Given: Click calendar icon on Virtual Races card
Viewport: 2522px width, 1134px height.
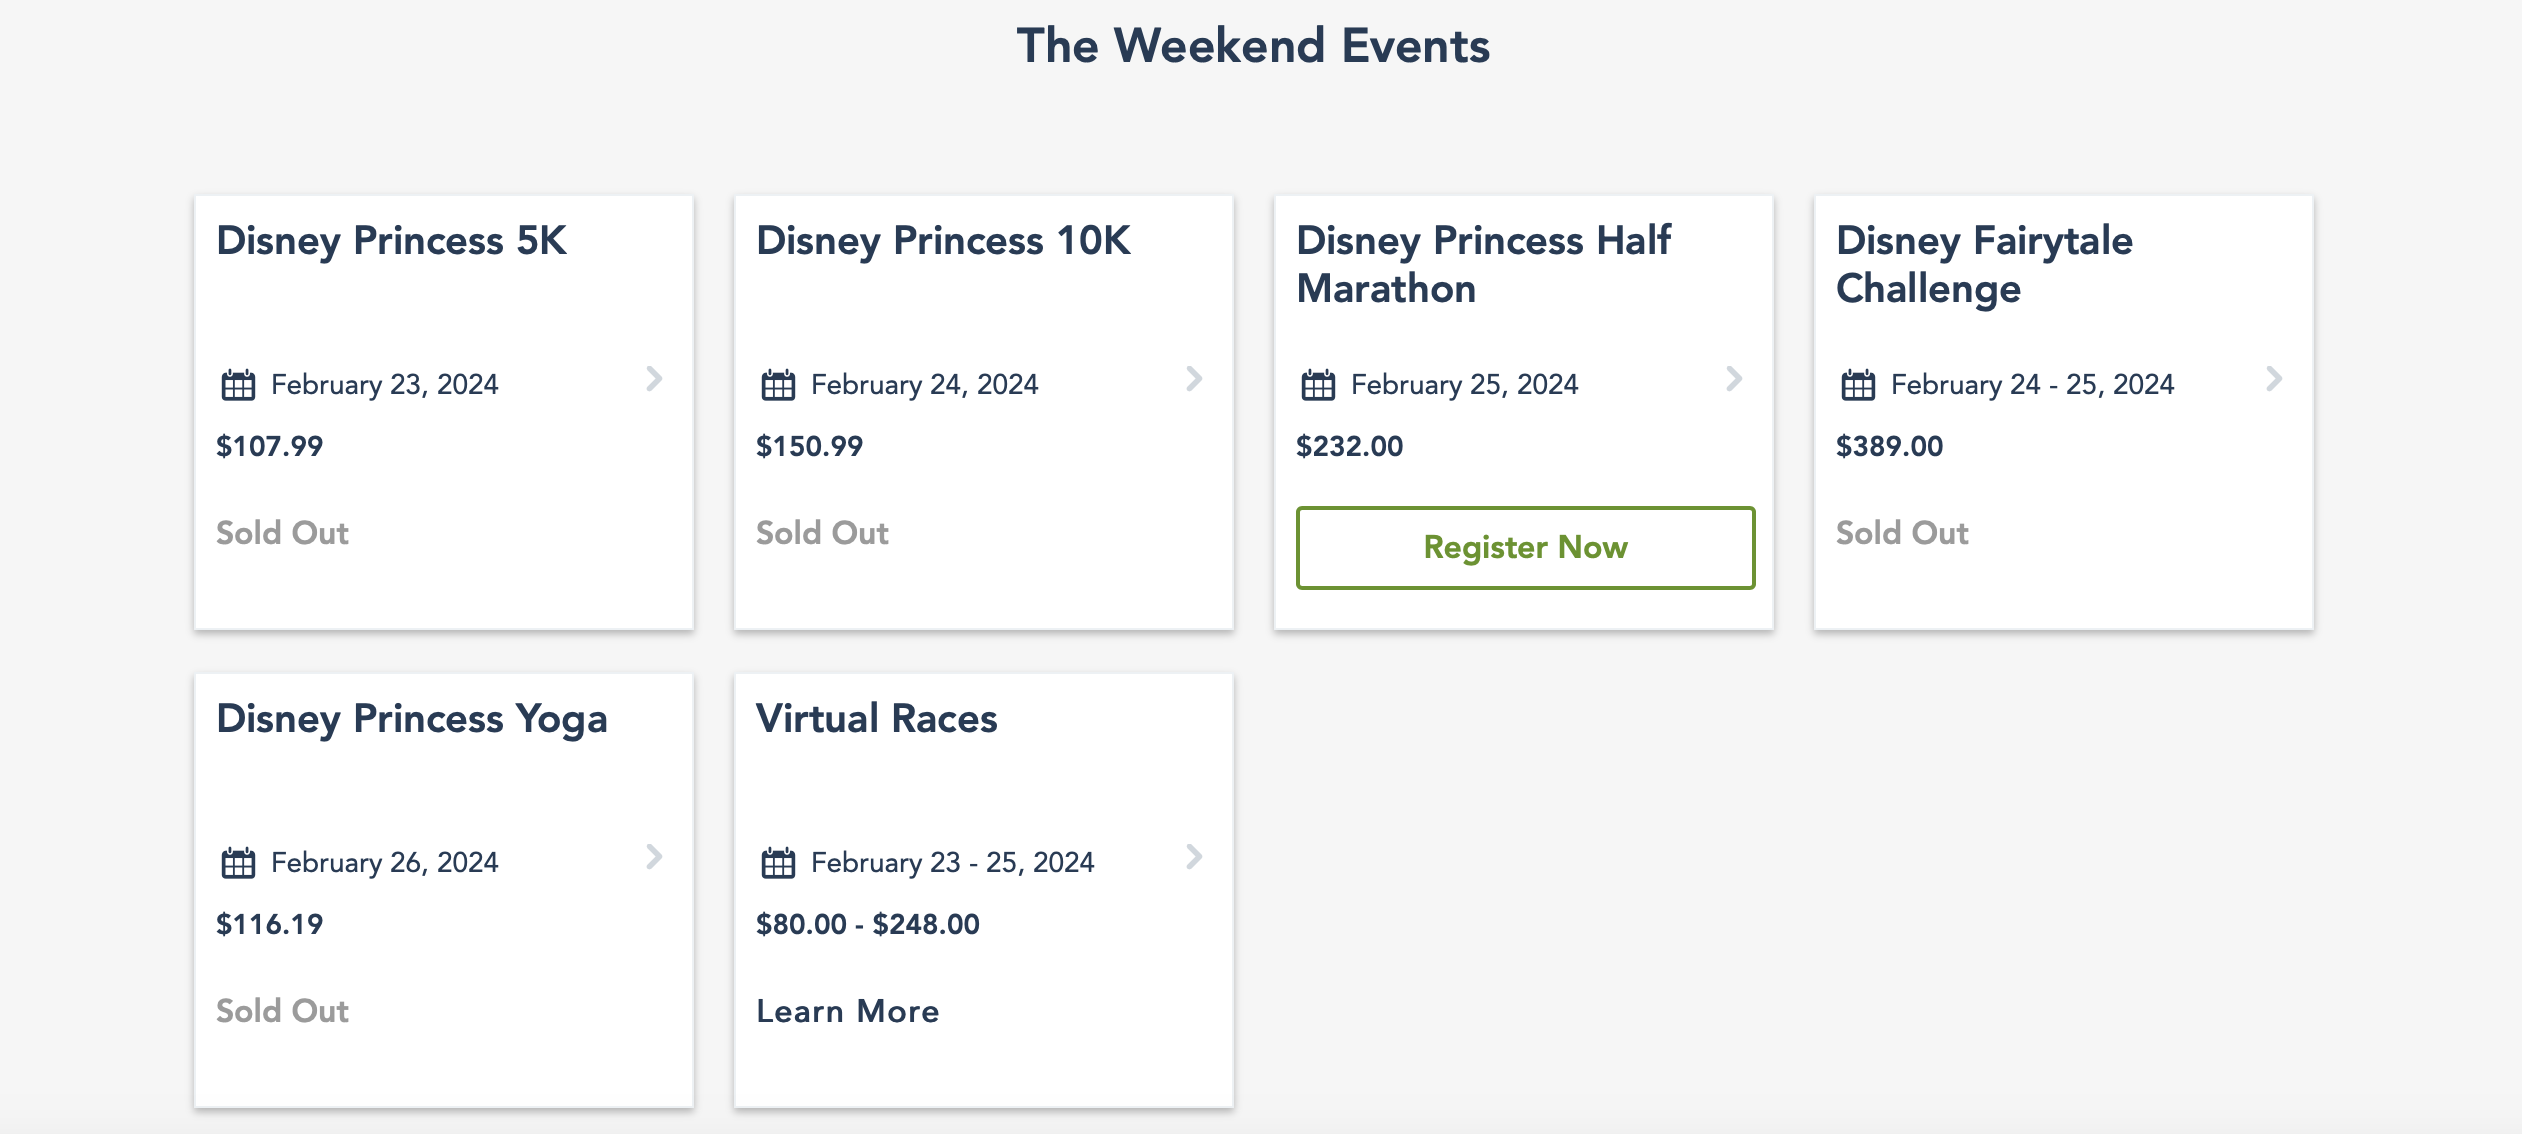Looking at the screenshot, I should pyautogui.click(x=778, y=863).
